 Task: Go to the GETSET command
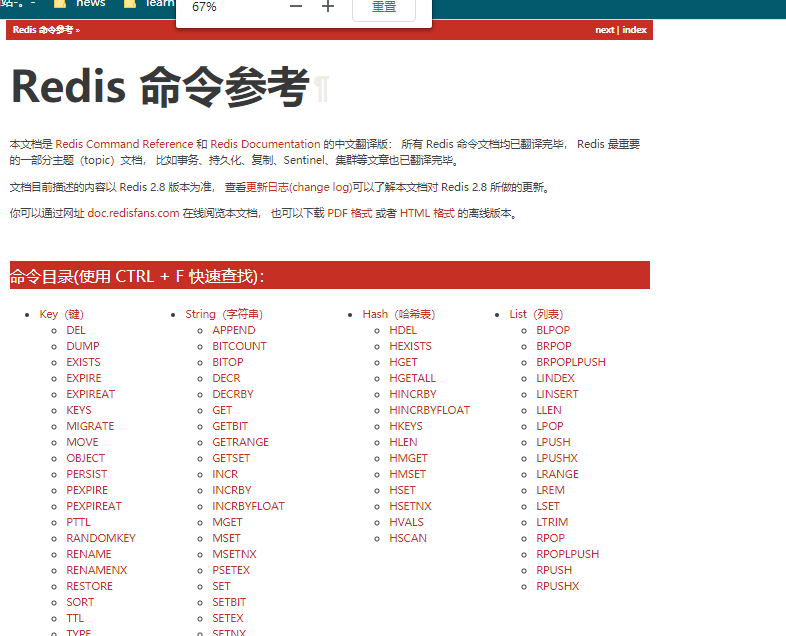click(x=231, y=459)
